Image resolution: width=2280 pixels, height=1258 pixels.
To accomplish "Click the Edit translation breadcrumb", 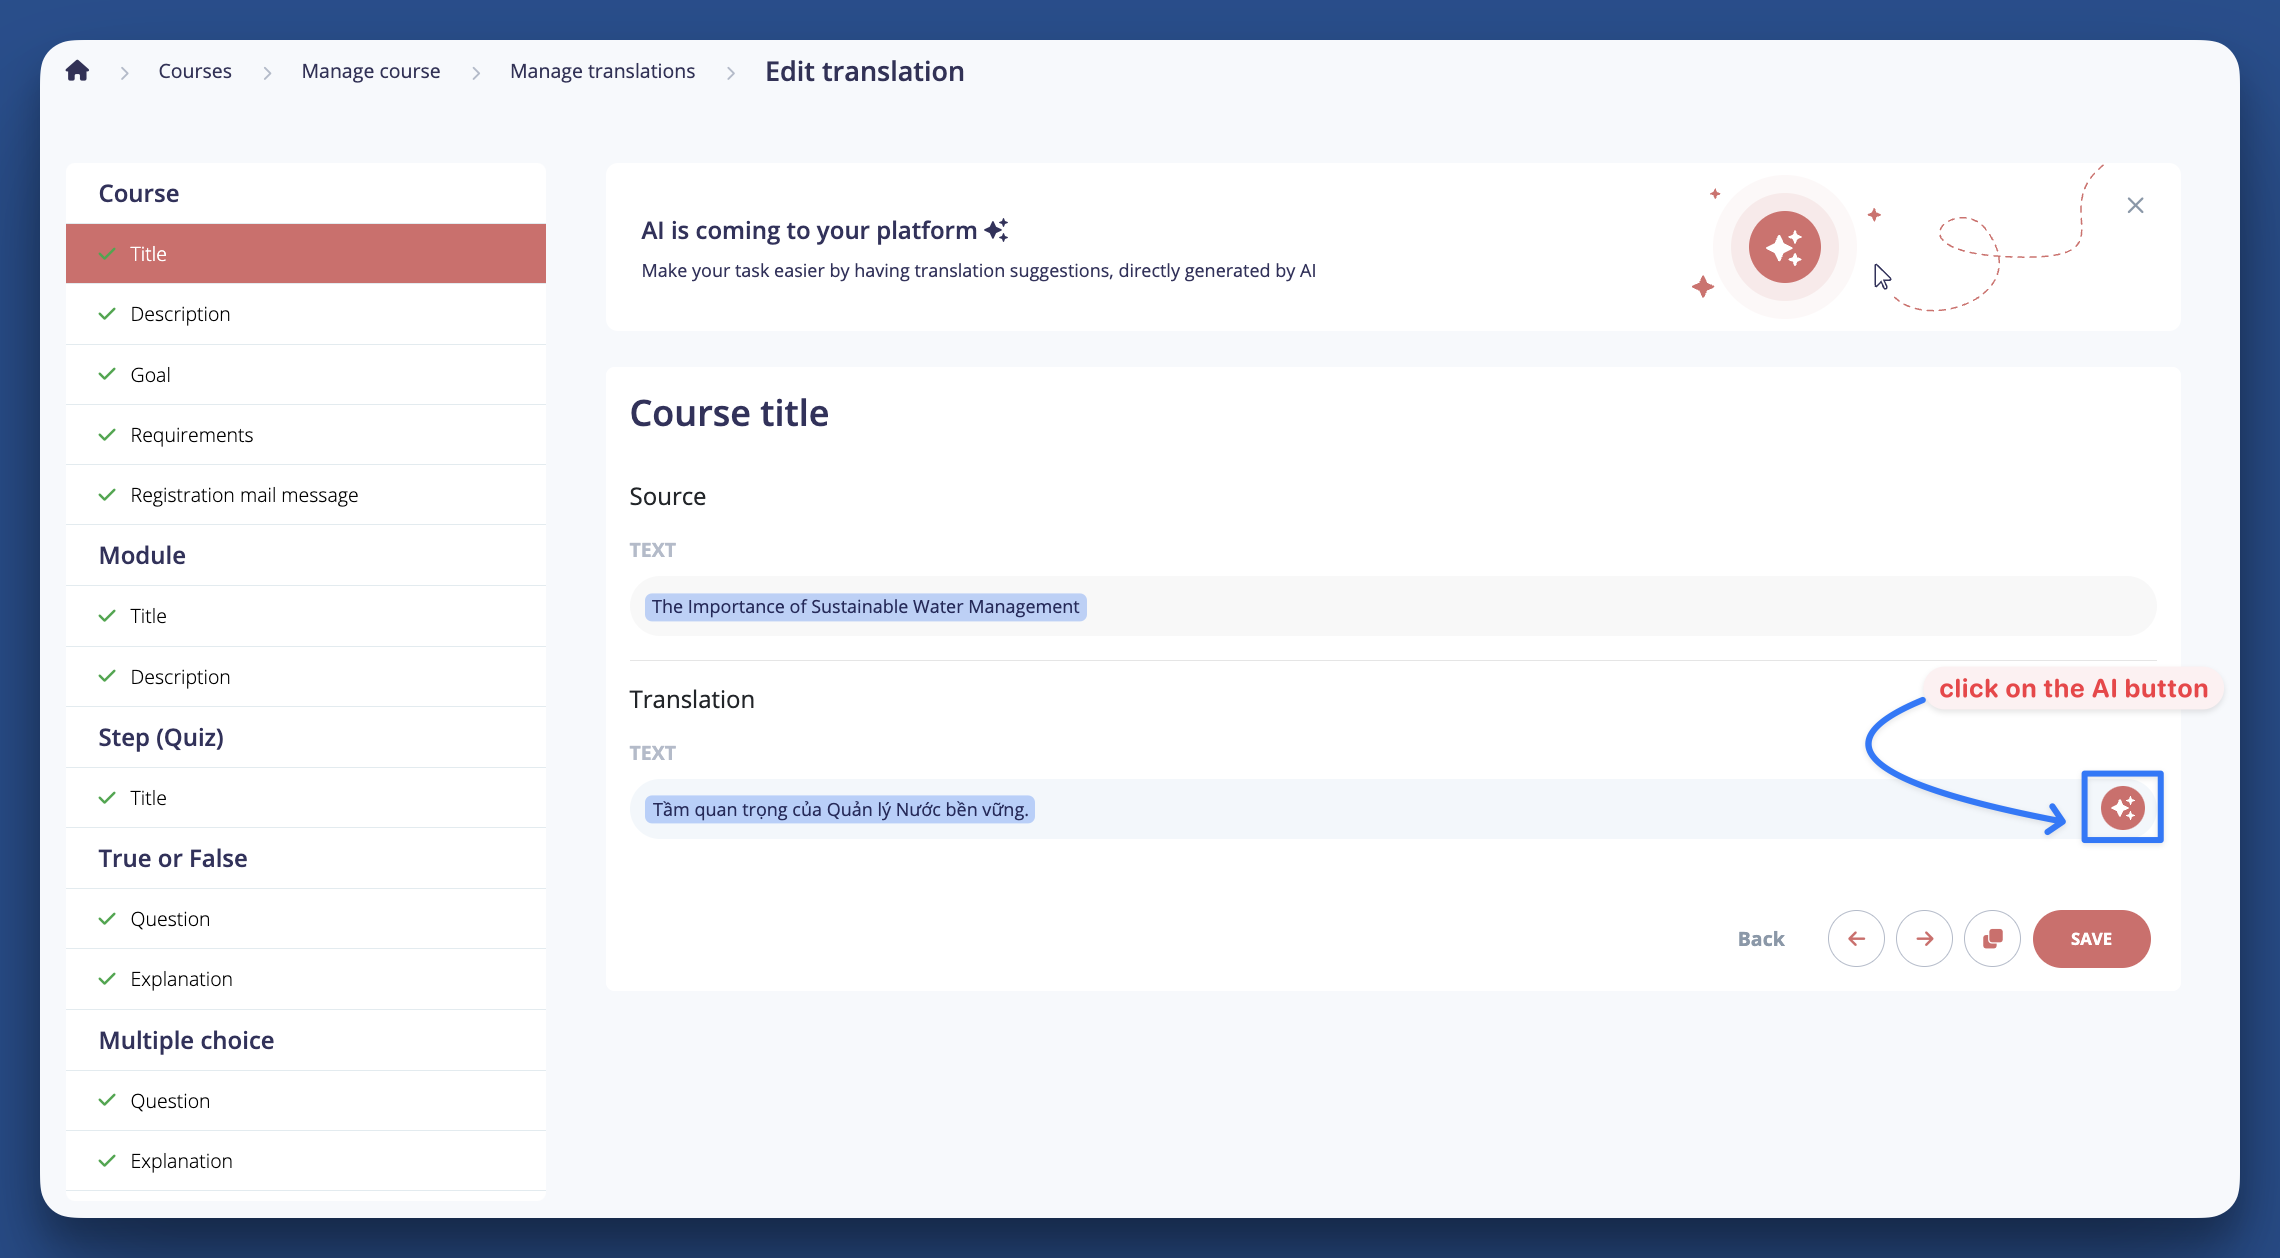I will (x=865, y=71).
